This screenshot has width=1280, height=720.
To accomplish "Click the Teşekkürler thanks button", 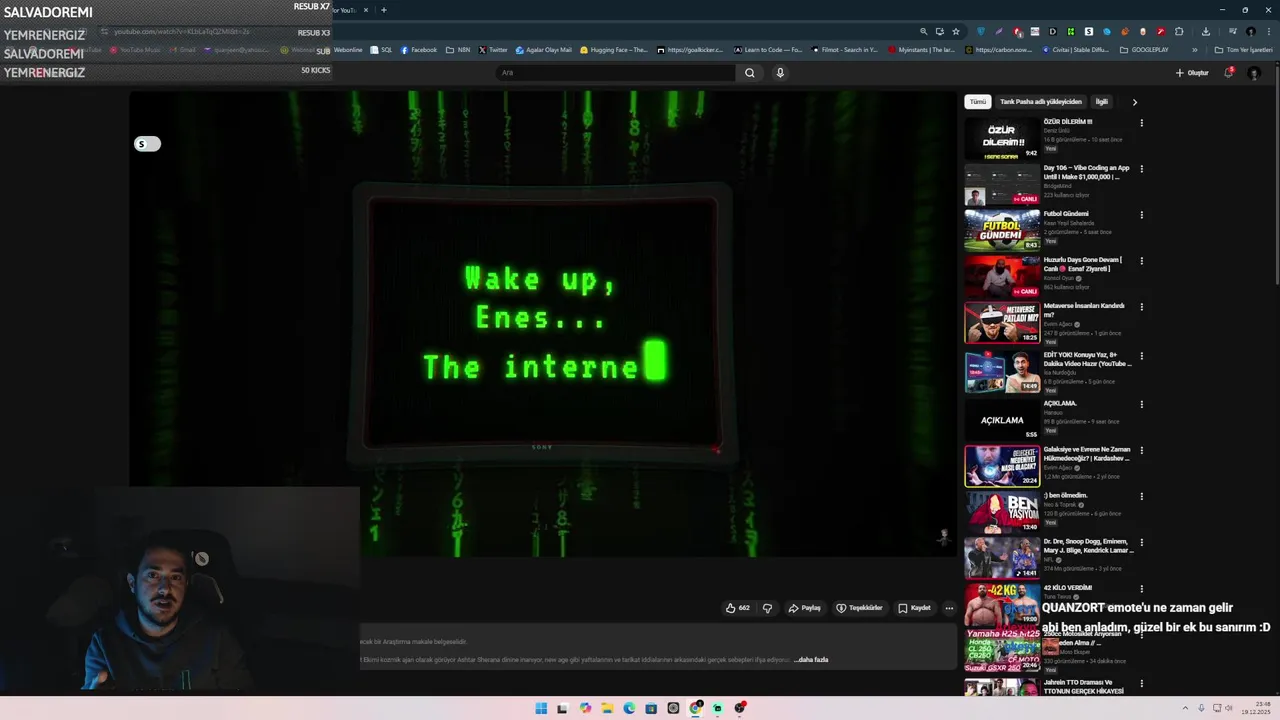I will point(859,608).
